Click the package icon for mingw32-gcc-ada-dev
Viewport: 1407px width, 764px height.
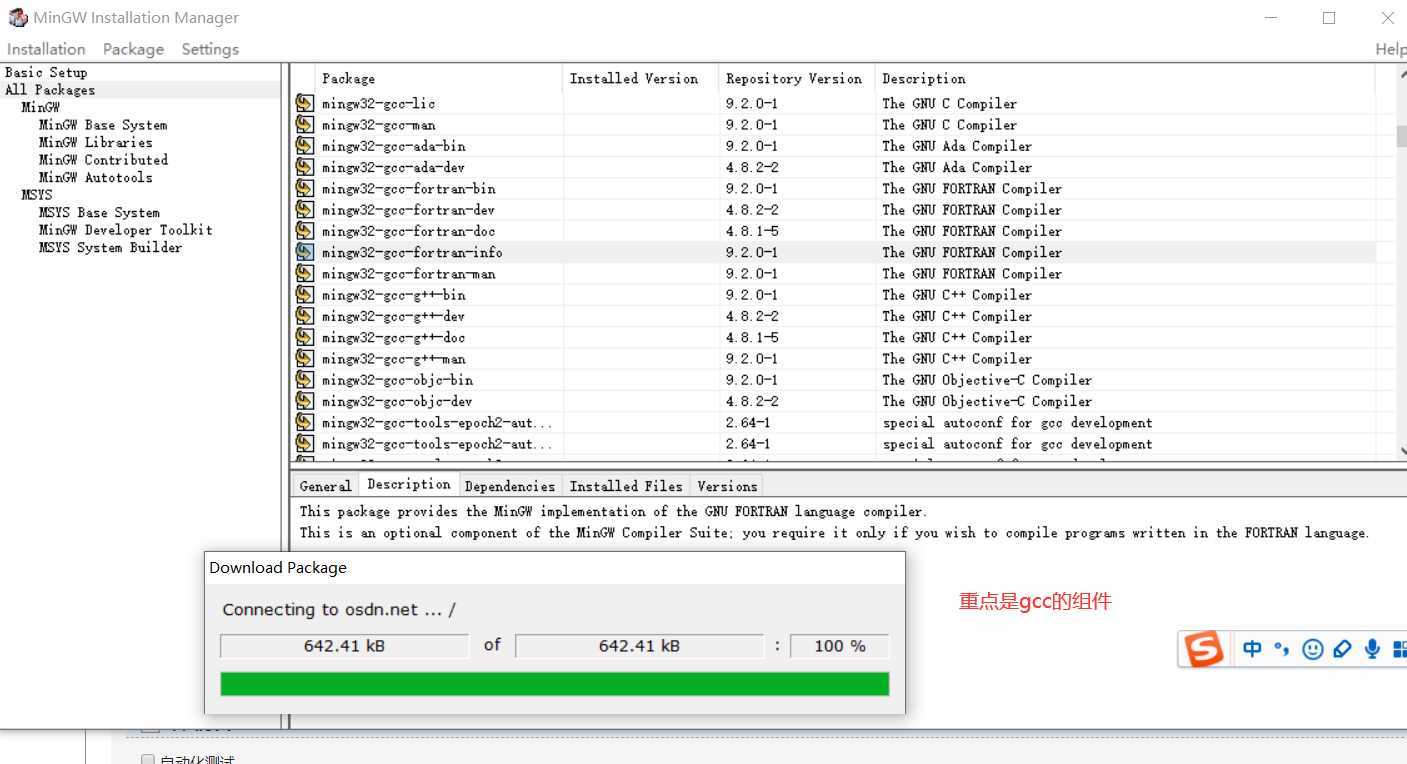click(x=304, y=167)
